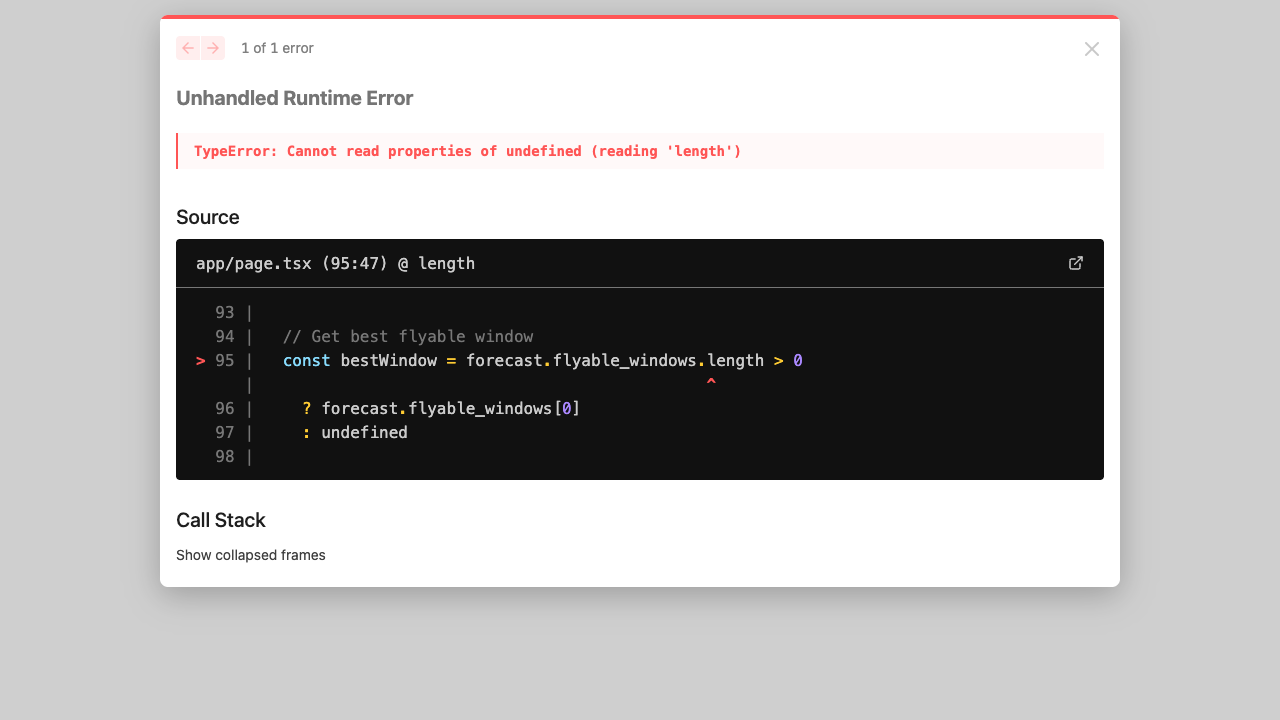
Task: Click the const keyword on line 95
Action: pos(306,361)
